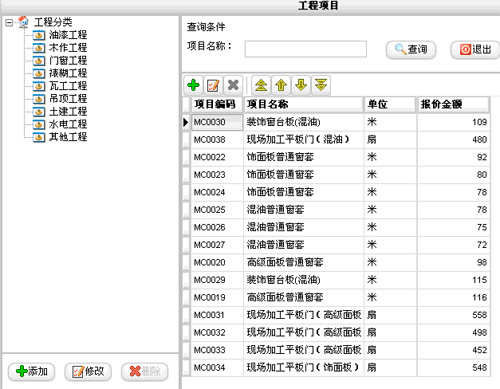Click the edit record toolbar icon
Viewport: 500px width, 389px height.
[x=213, y=85]
